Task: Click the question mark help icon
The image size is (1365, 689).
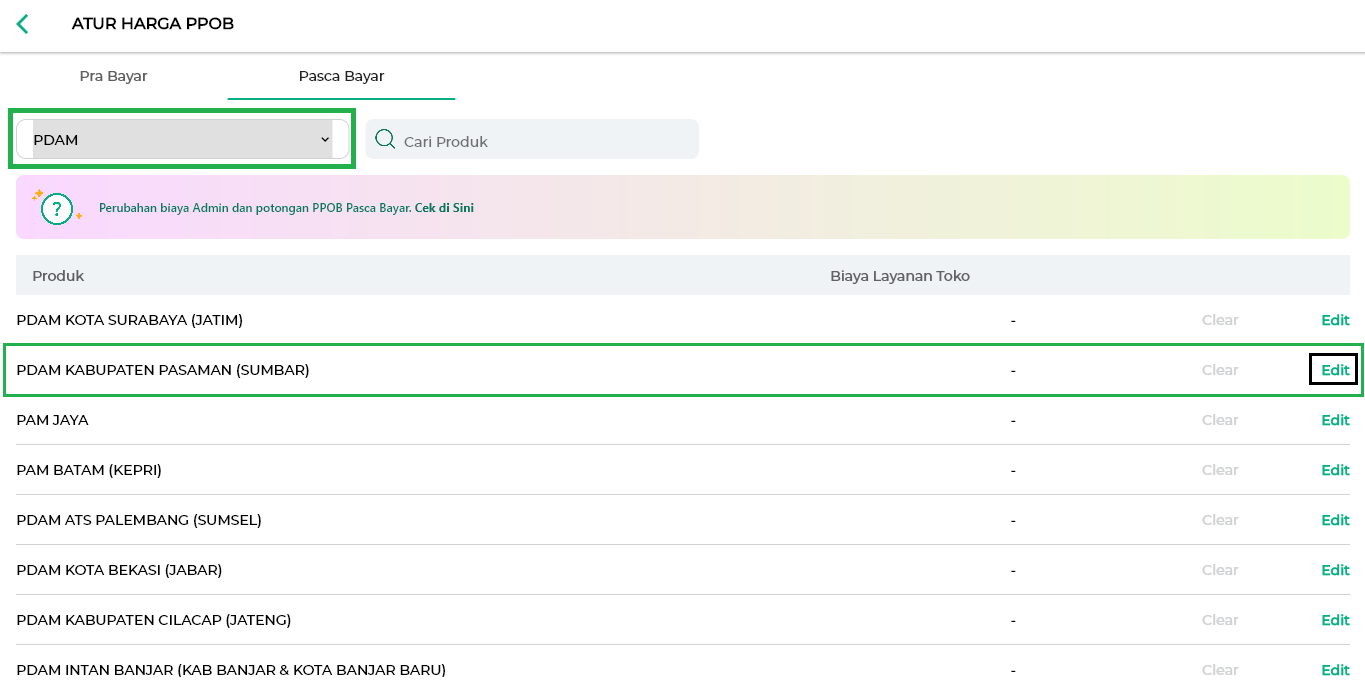Action: 58,208
